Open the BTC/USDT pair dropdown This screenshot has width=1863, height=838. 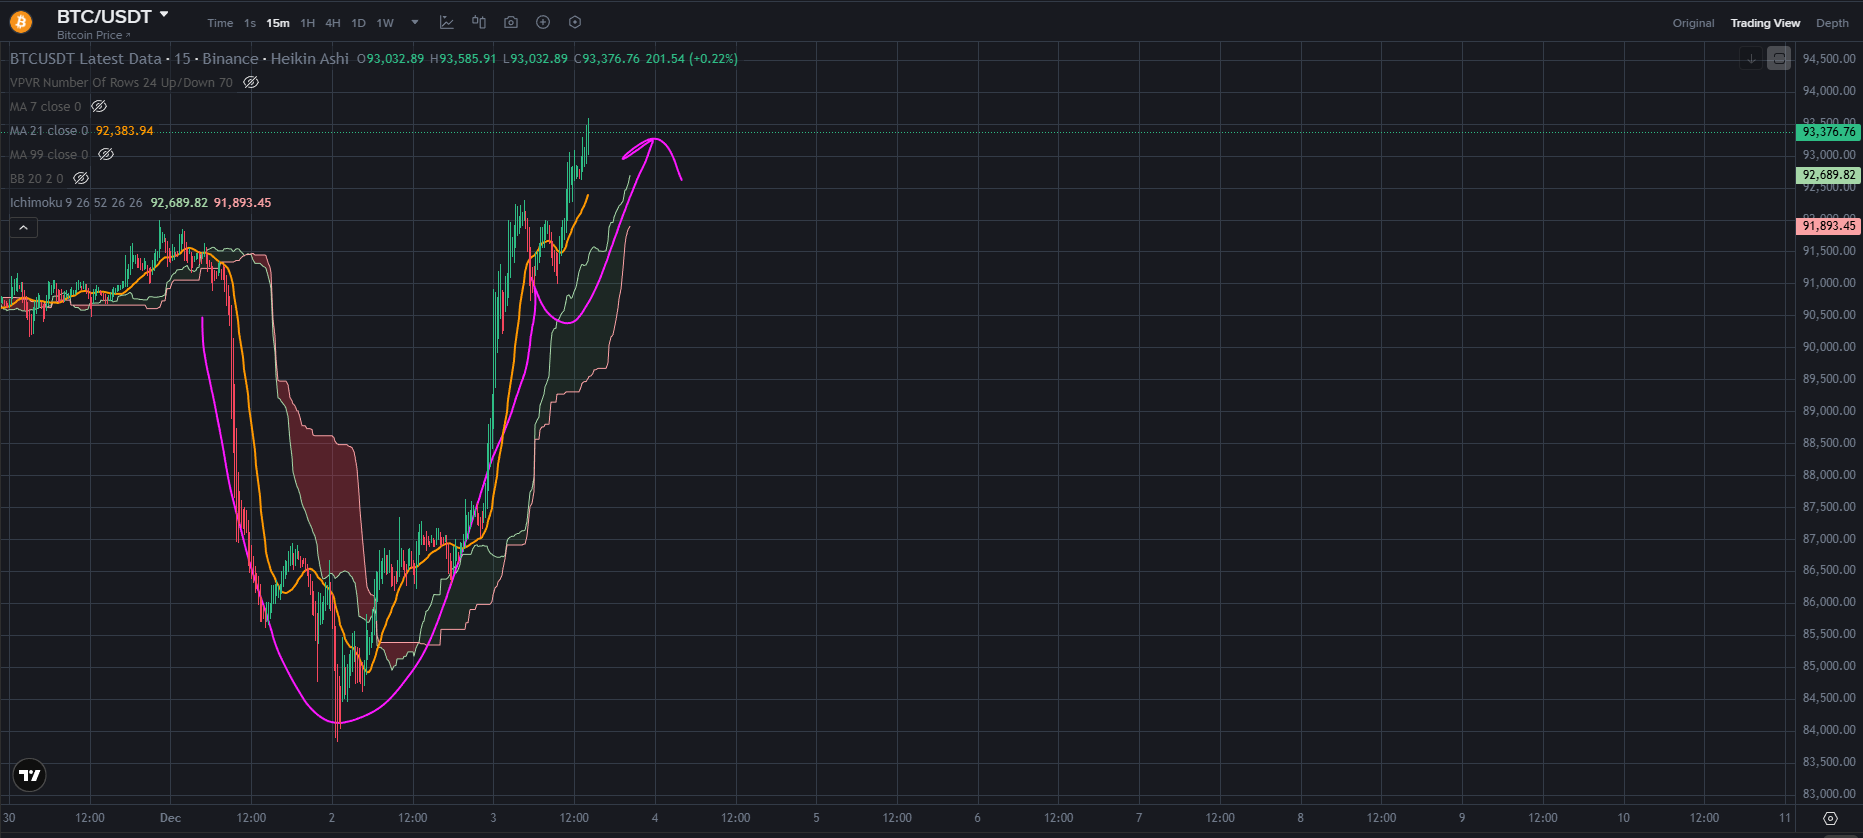tap(164, 15)
